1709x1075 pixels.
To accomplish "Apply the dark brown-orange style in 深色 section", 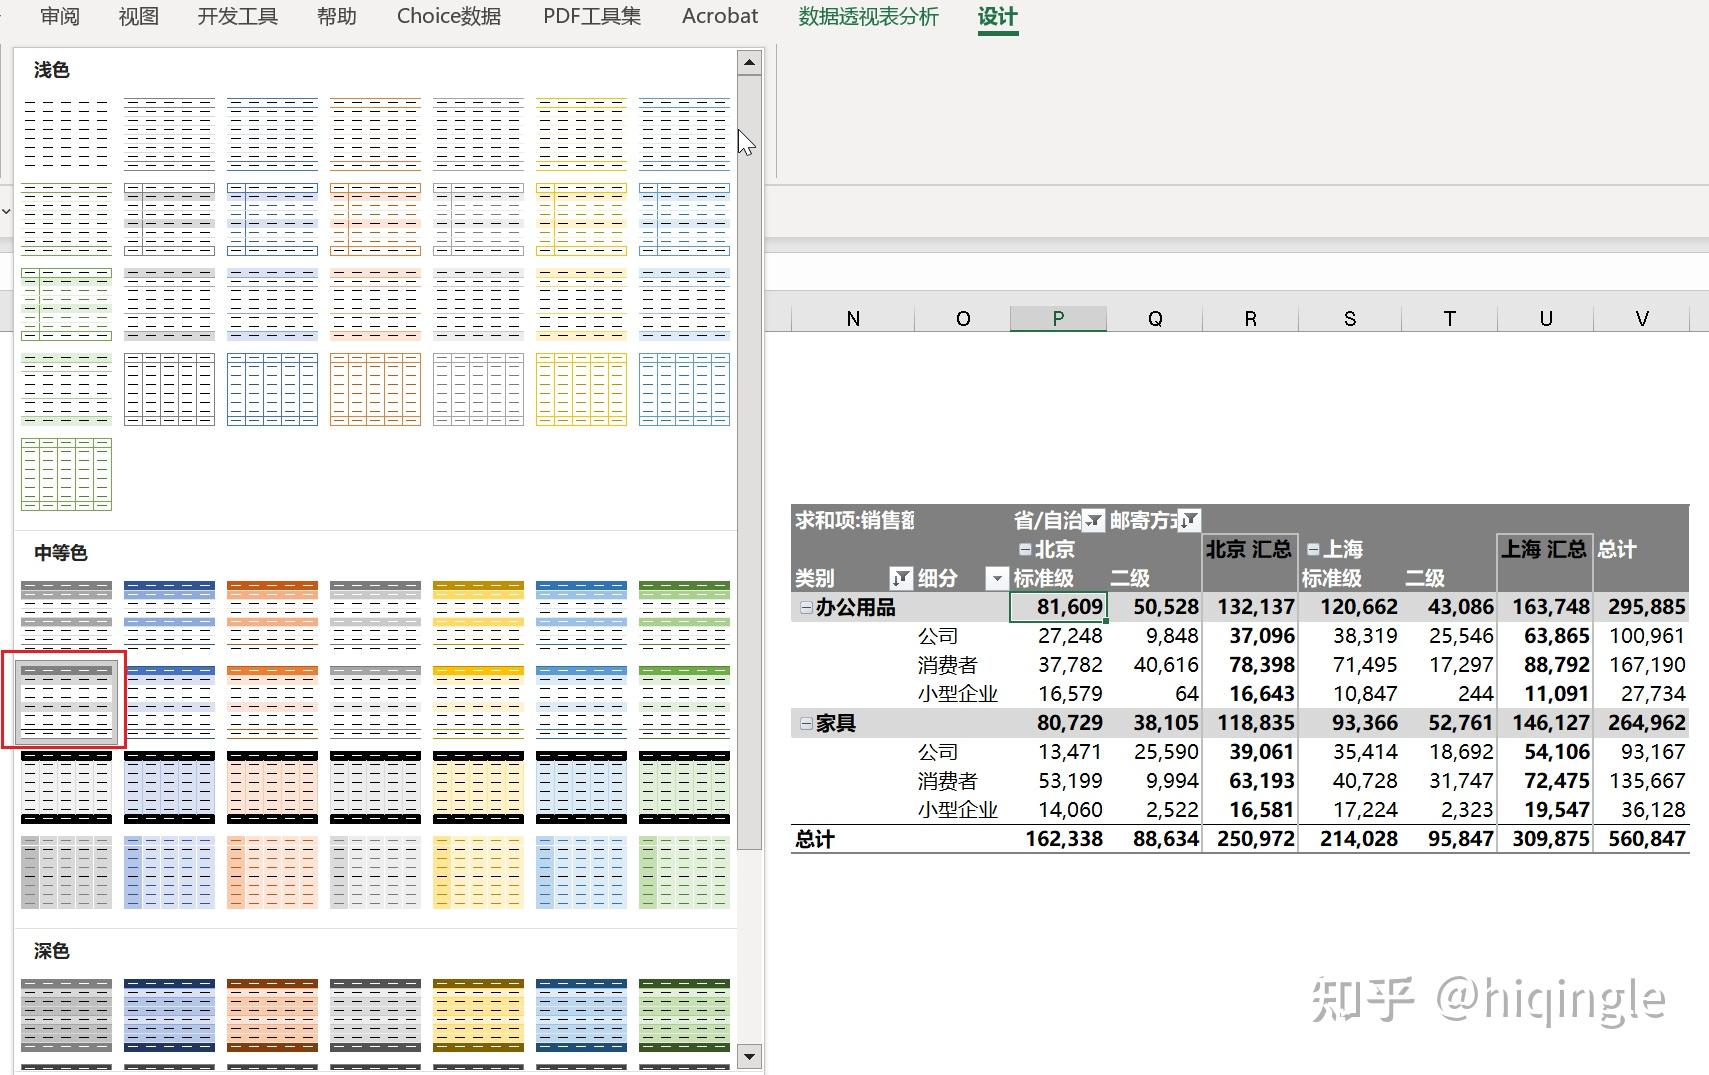I will (272, 1015).
